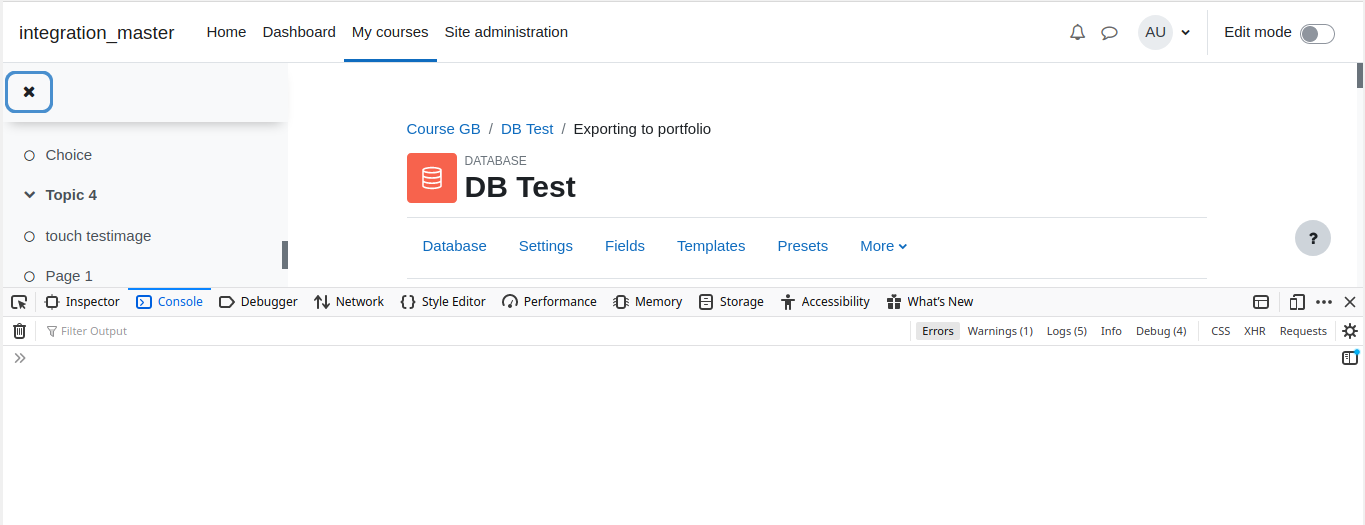This screenshot has height=525, width=1365.
Task: Toggle the Info console filter
Action: [x=1111, y=331]
